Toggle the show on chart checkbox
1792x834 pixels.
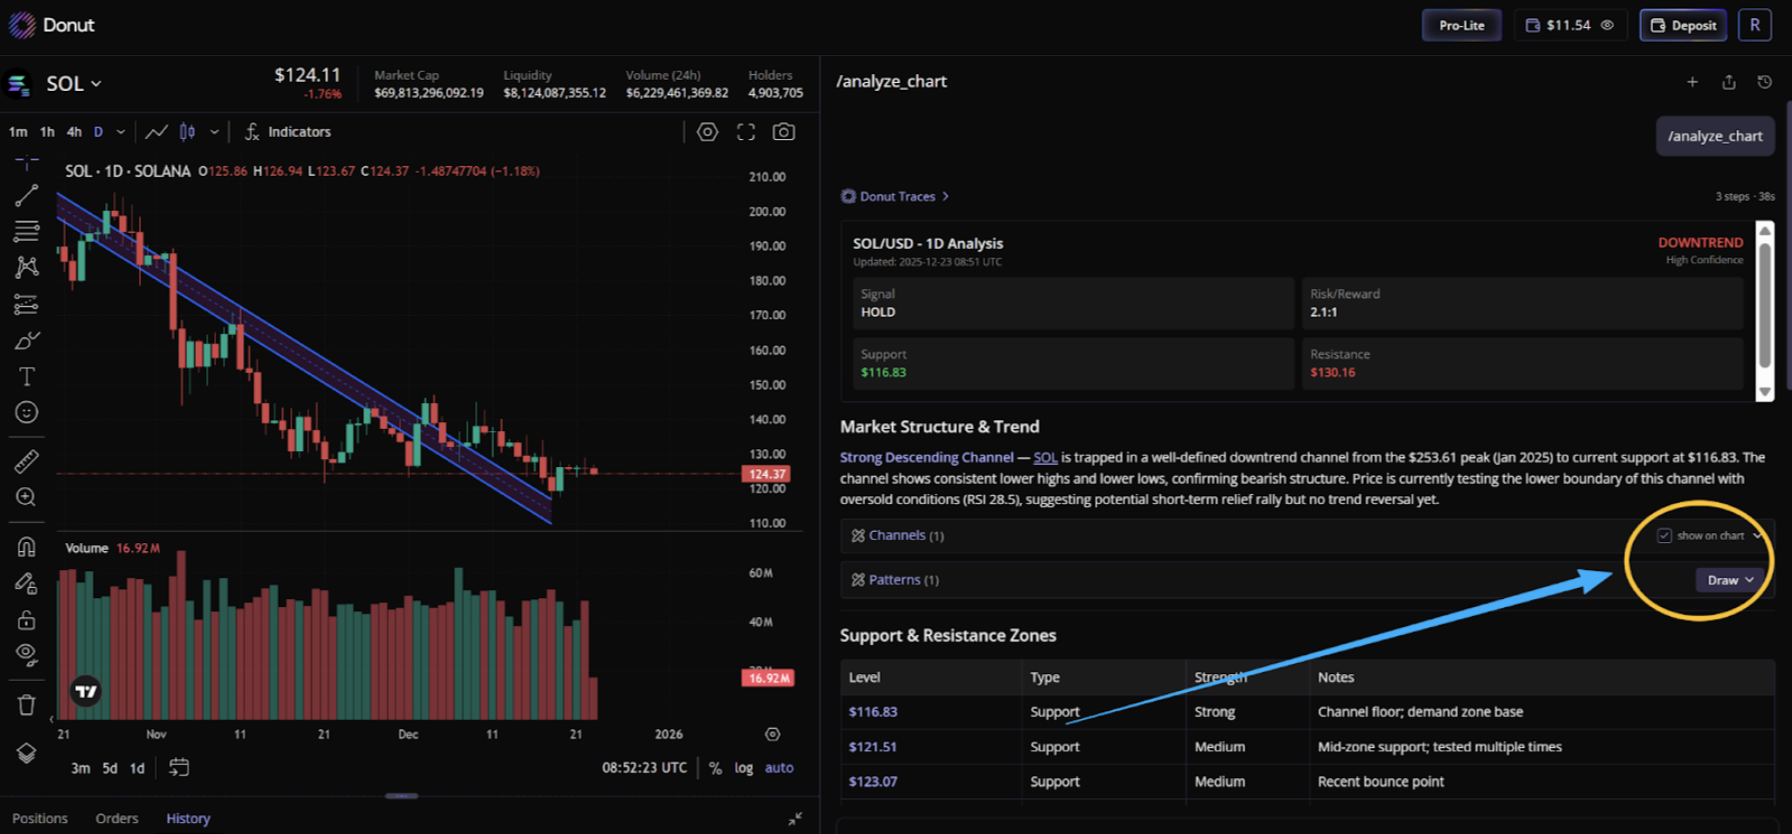tap(1664, 536)
